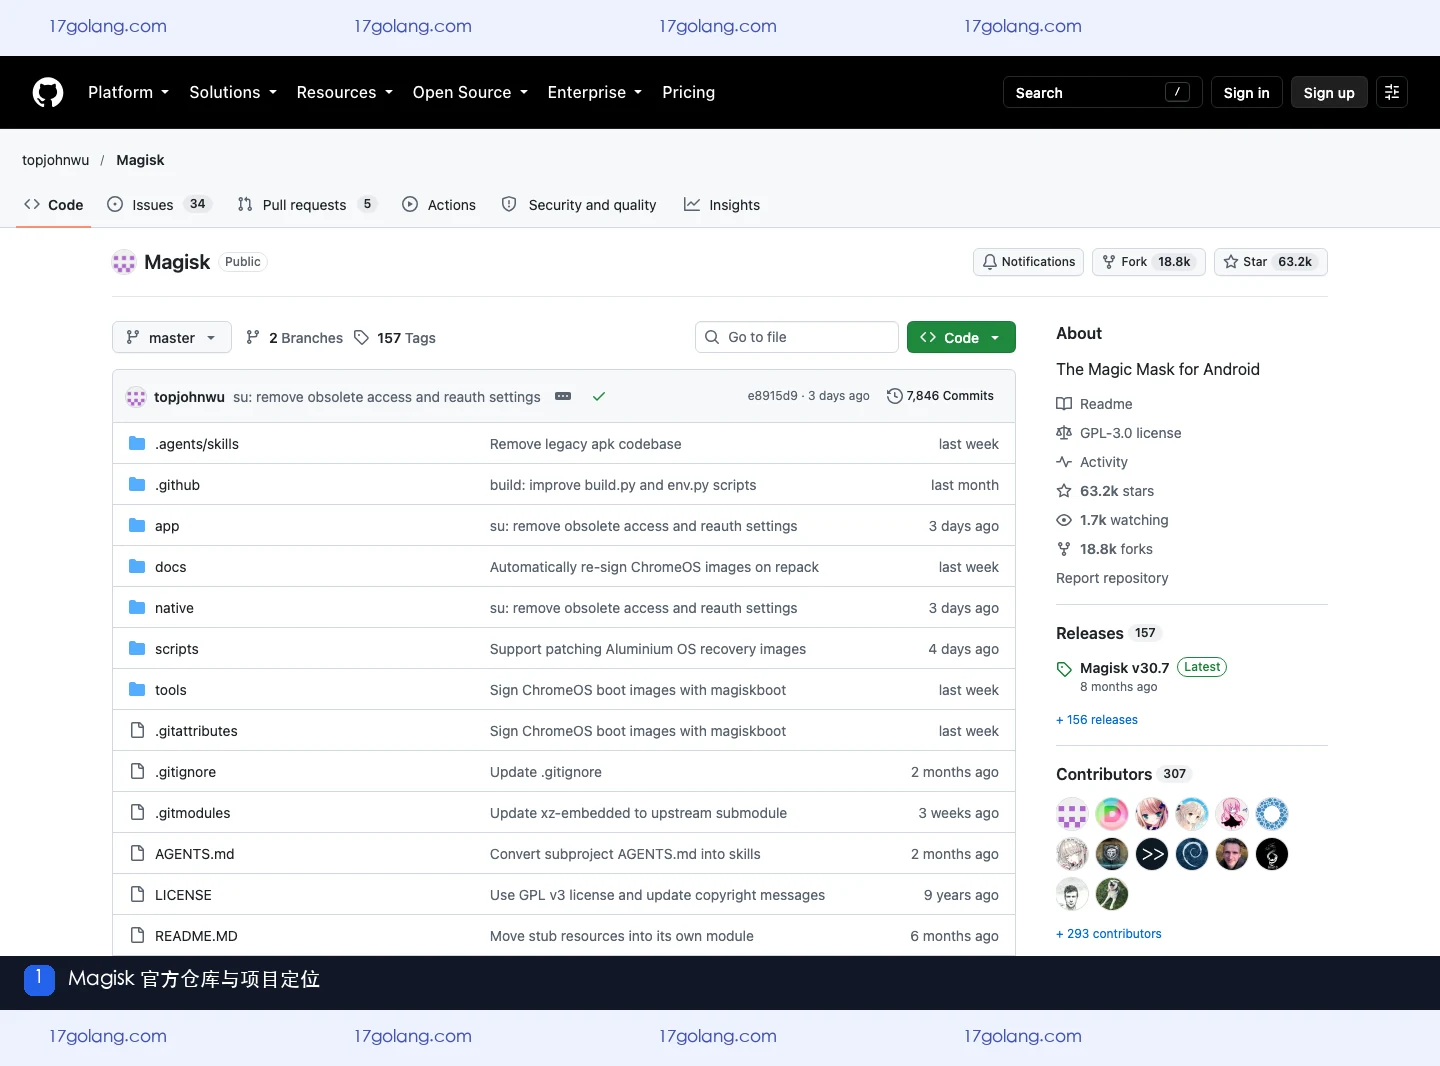
Task: Fork the Magisk repository
Action: [1149, 262]
